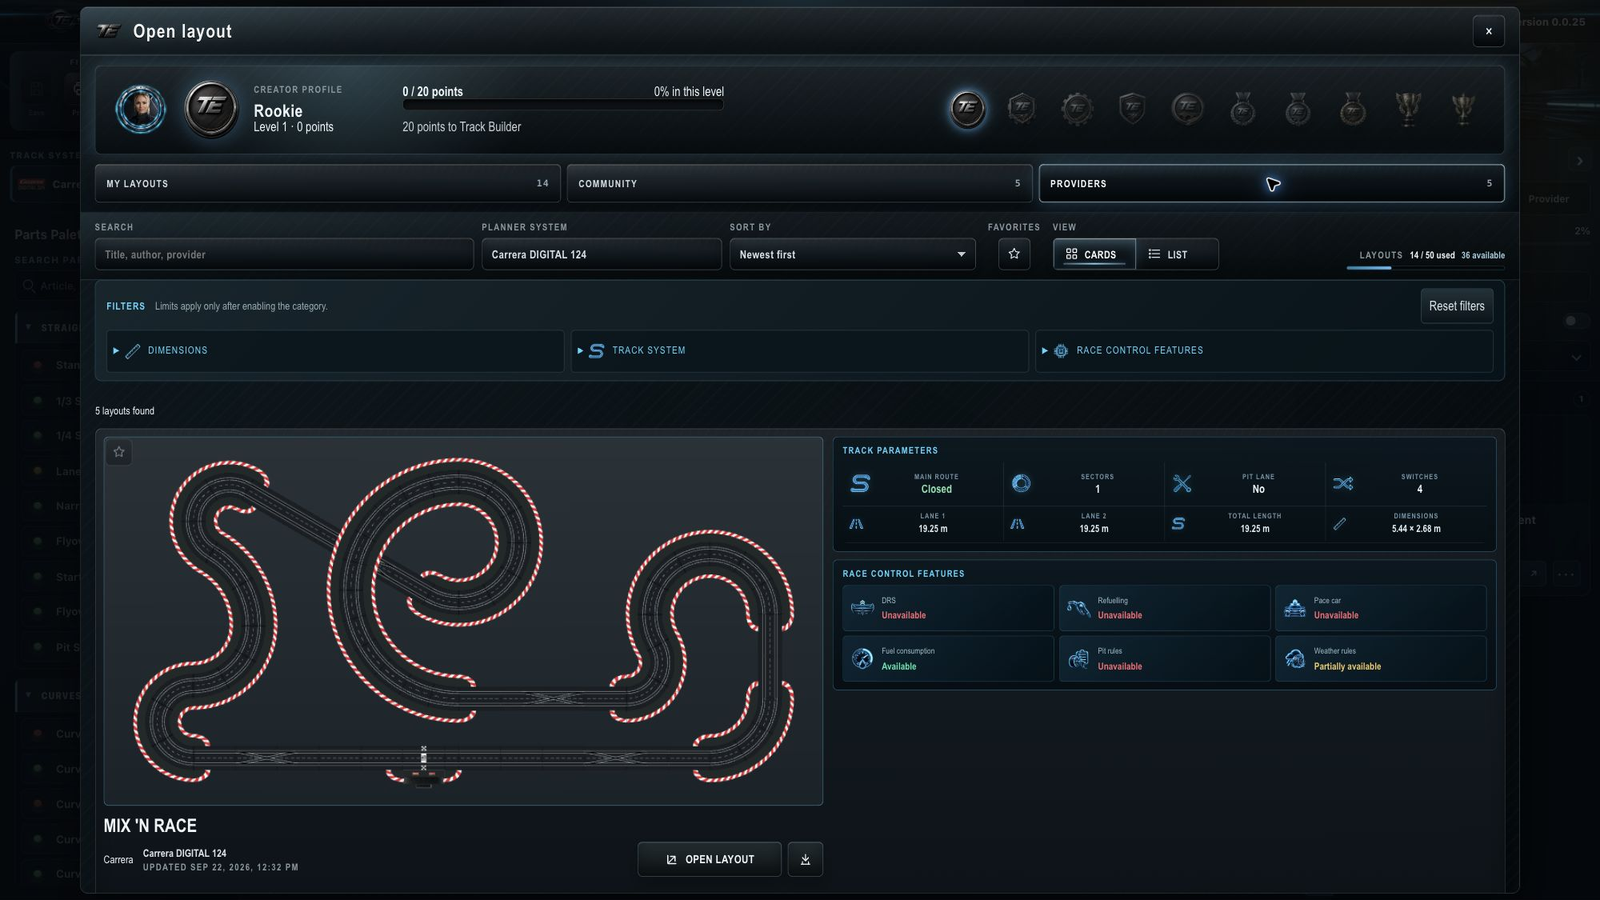1600x900 pixels.
Task: Open the Sort By dropdown
Action: (852, 254)
